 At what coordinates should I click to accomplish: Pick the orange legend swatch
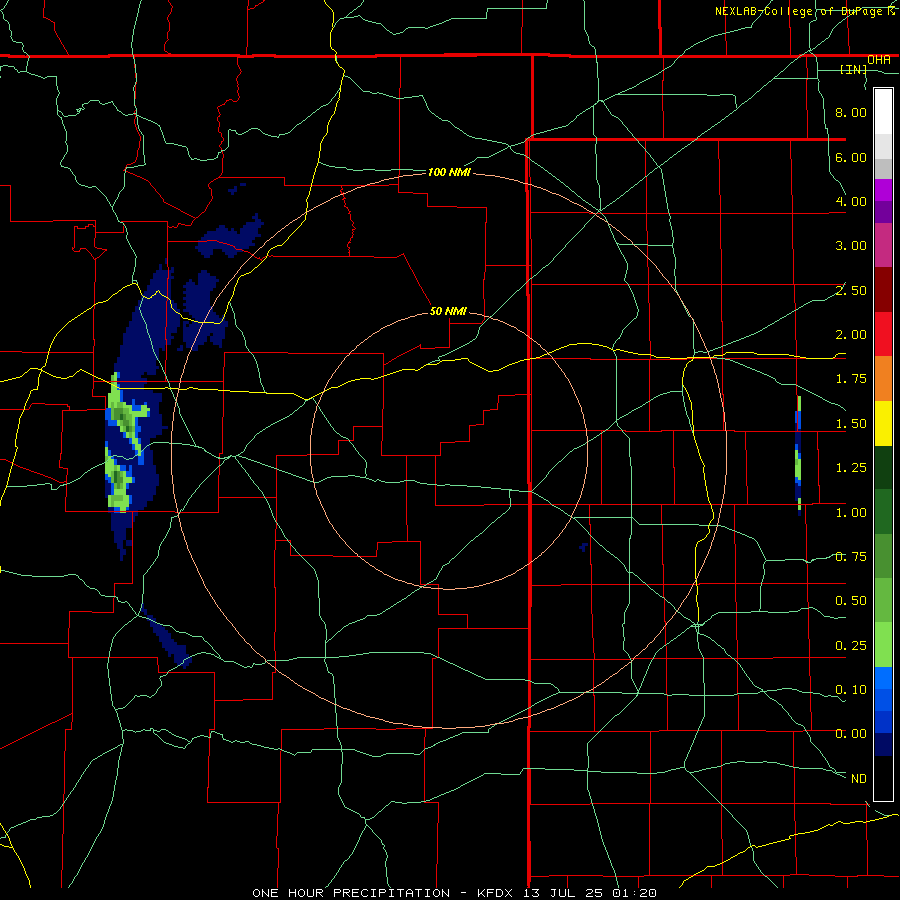pyautogui.click(x=883, y=379)
